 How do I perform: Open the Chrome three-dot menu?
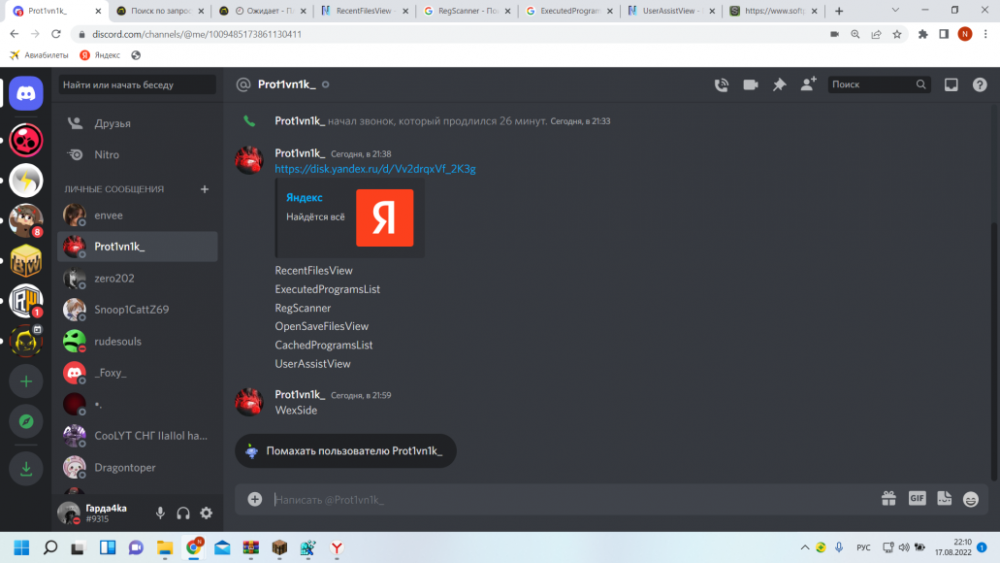point(985,34)
